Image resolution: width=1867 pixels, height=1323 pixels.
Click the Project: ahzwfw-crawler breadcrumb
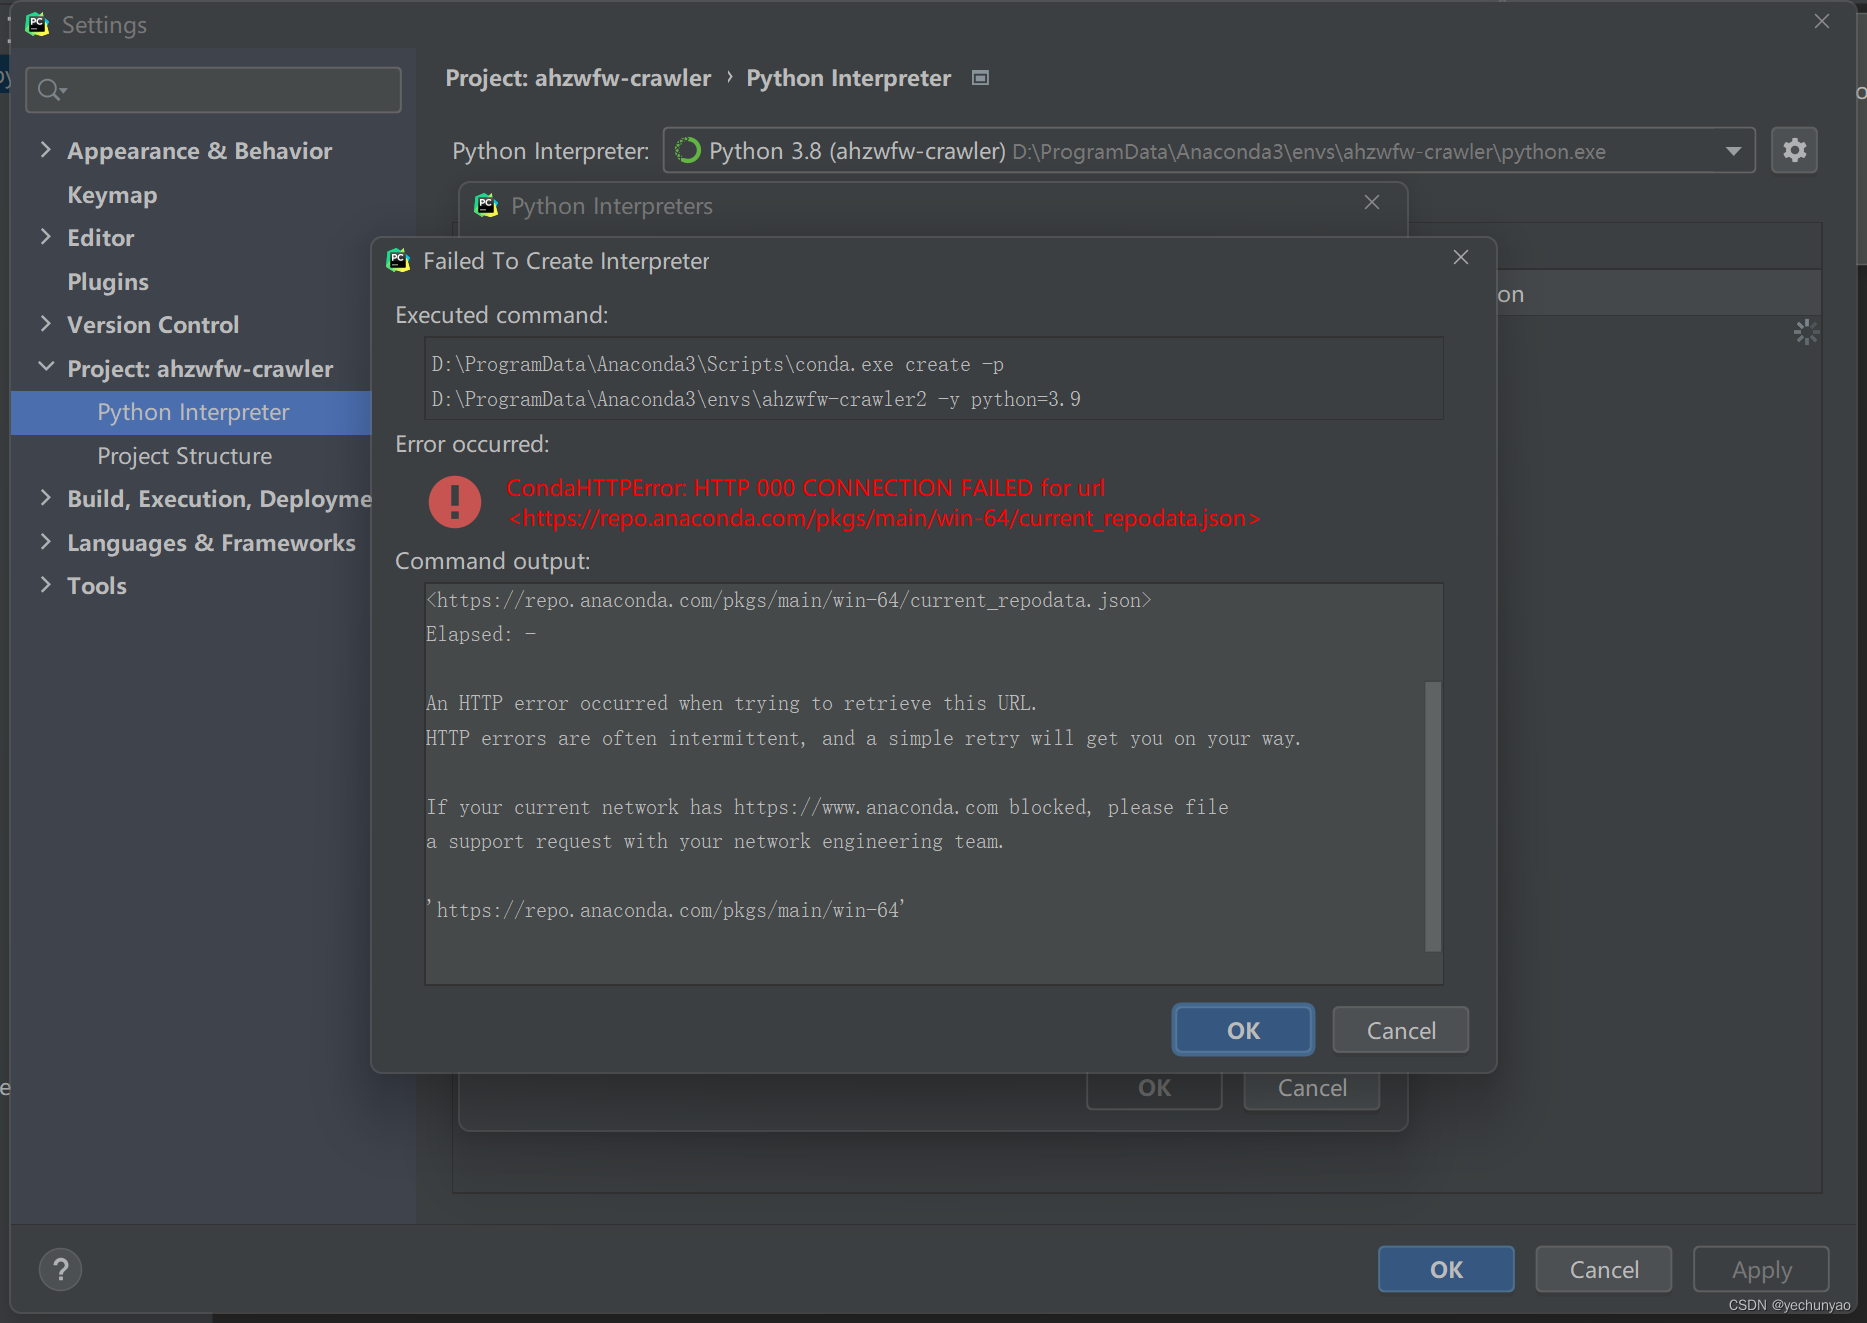(x=578, y=77)
